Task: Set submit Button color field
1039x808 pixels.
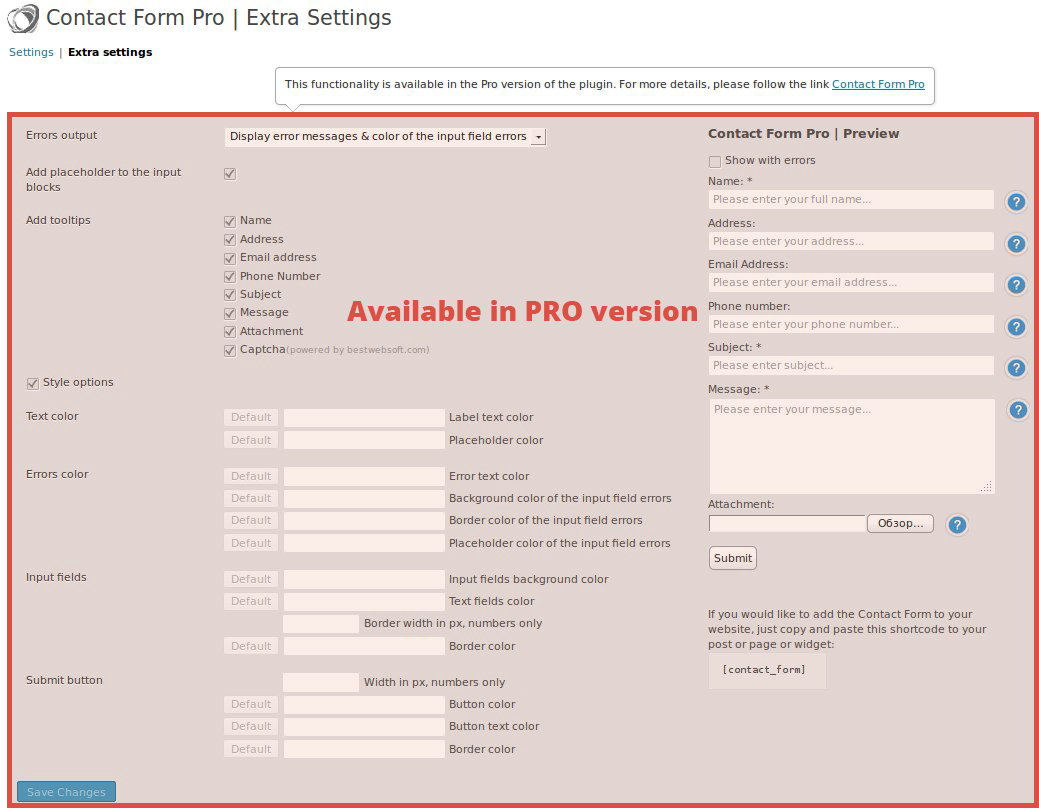Action: pos(364,704)
